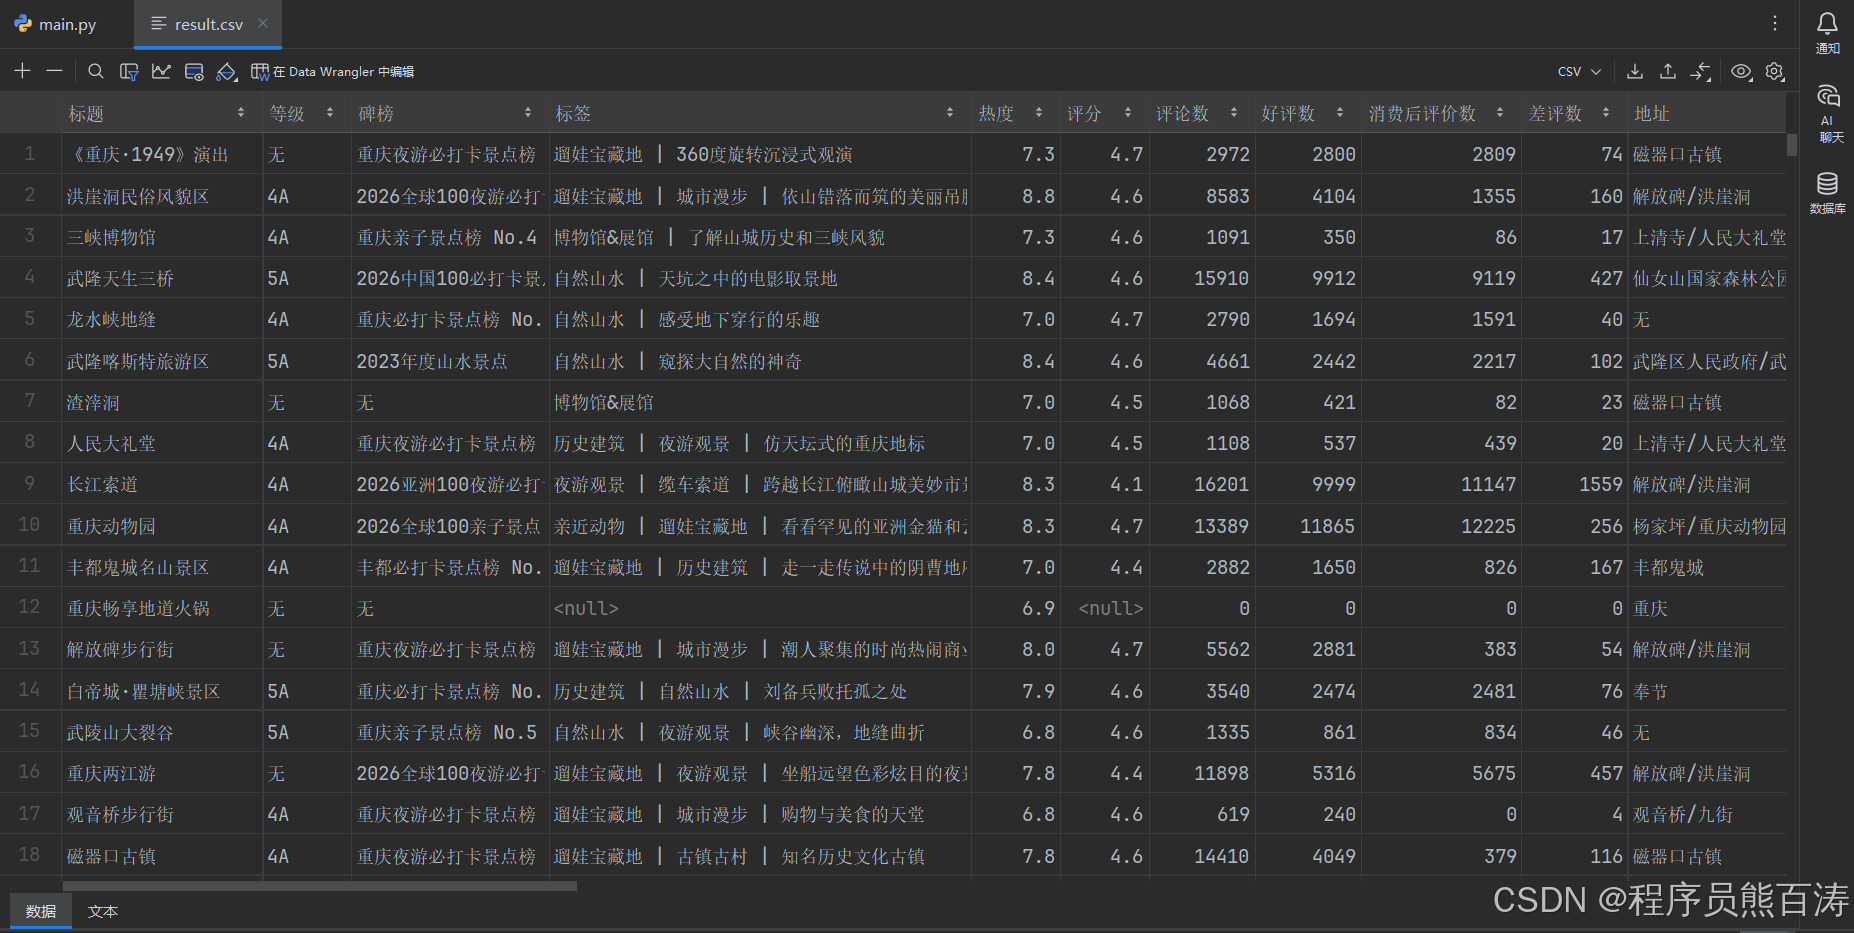Add a new row with plus icon

click(23, 71)
